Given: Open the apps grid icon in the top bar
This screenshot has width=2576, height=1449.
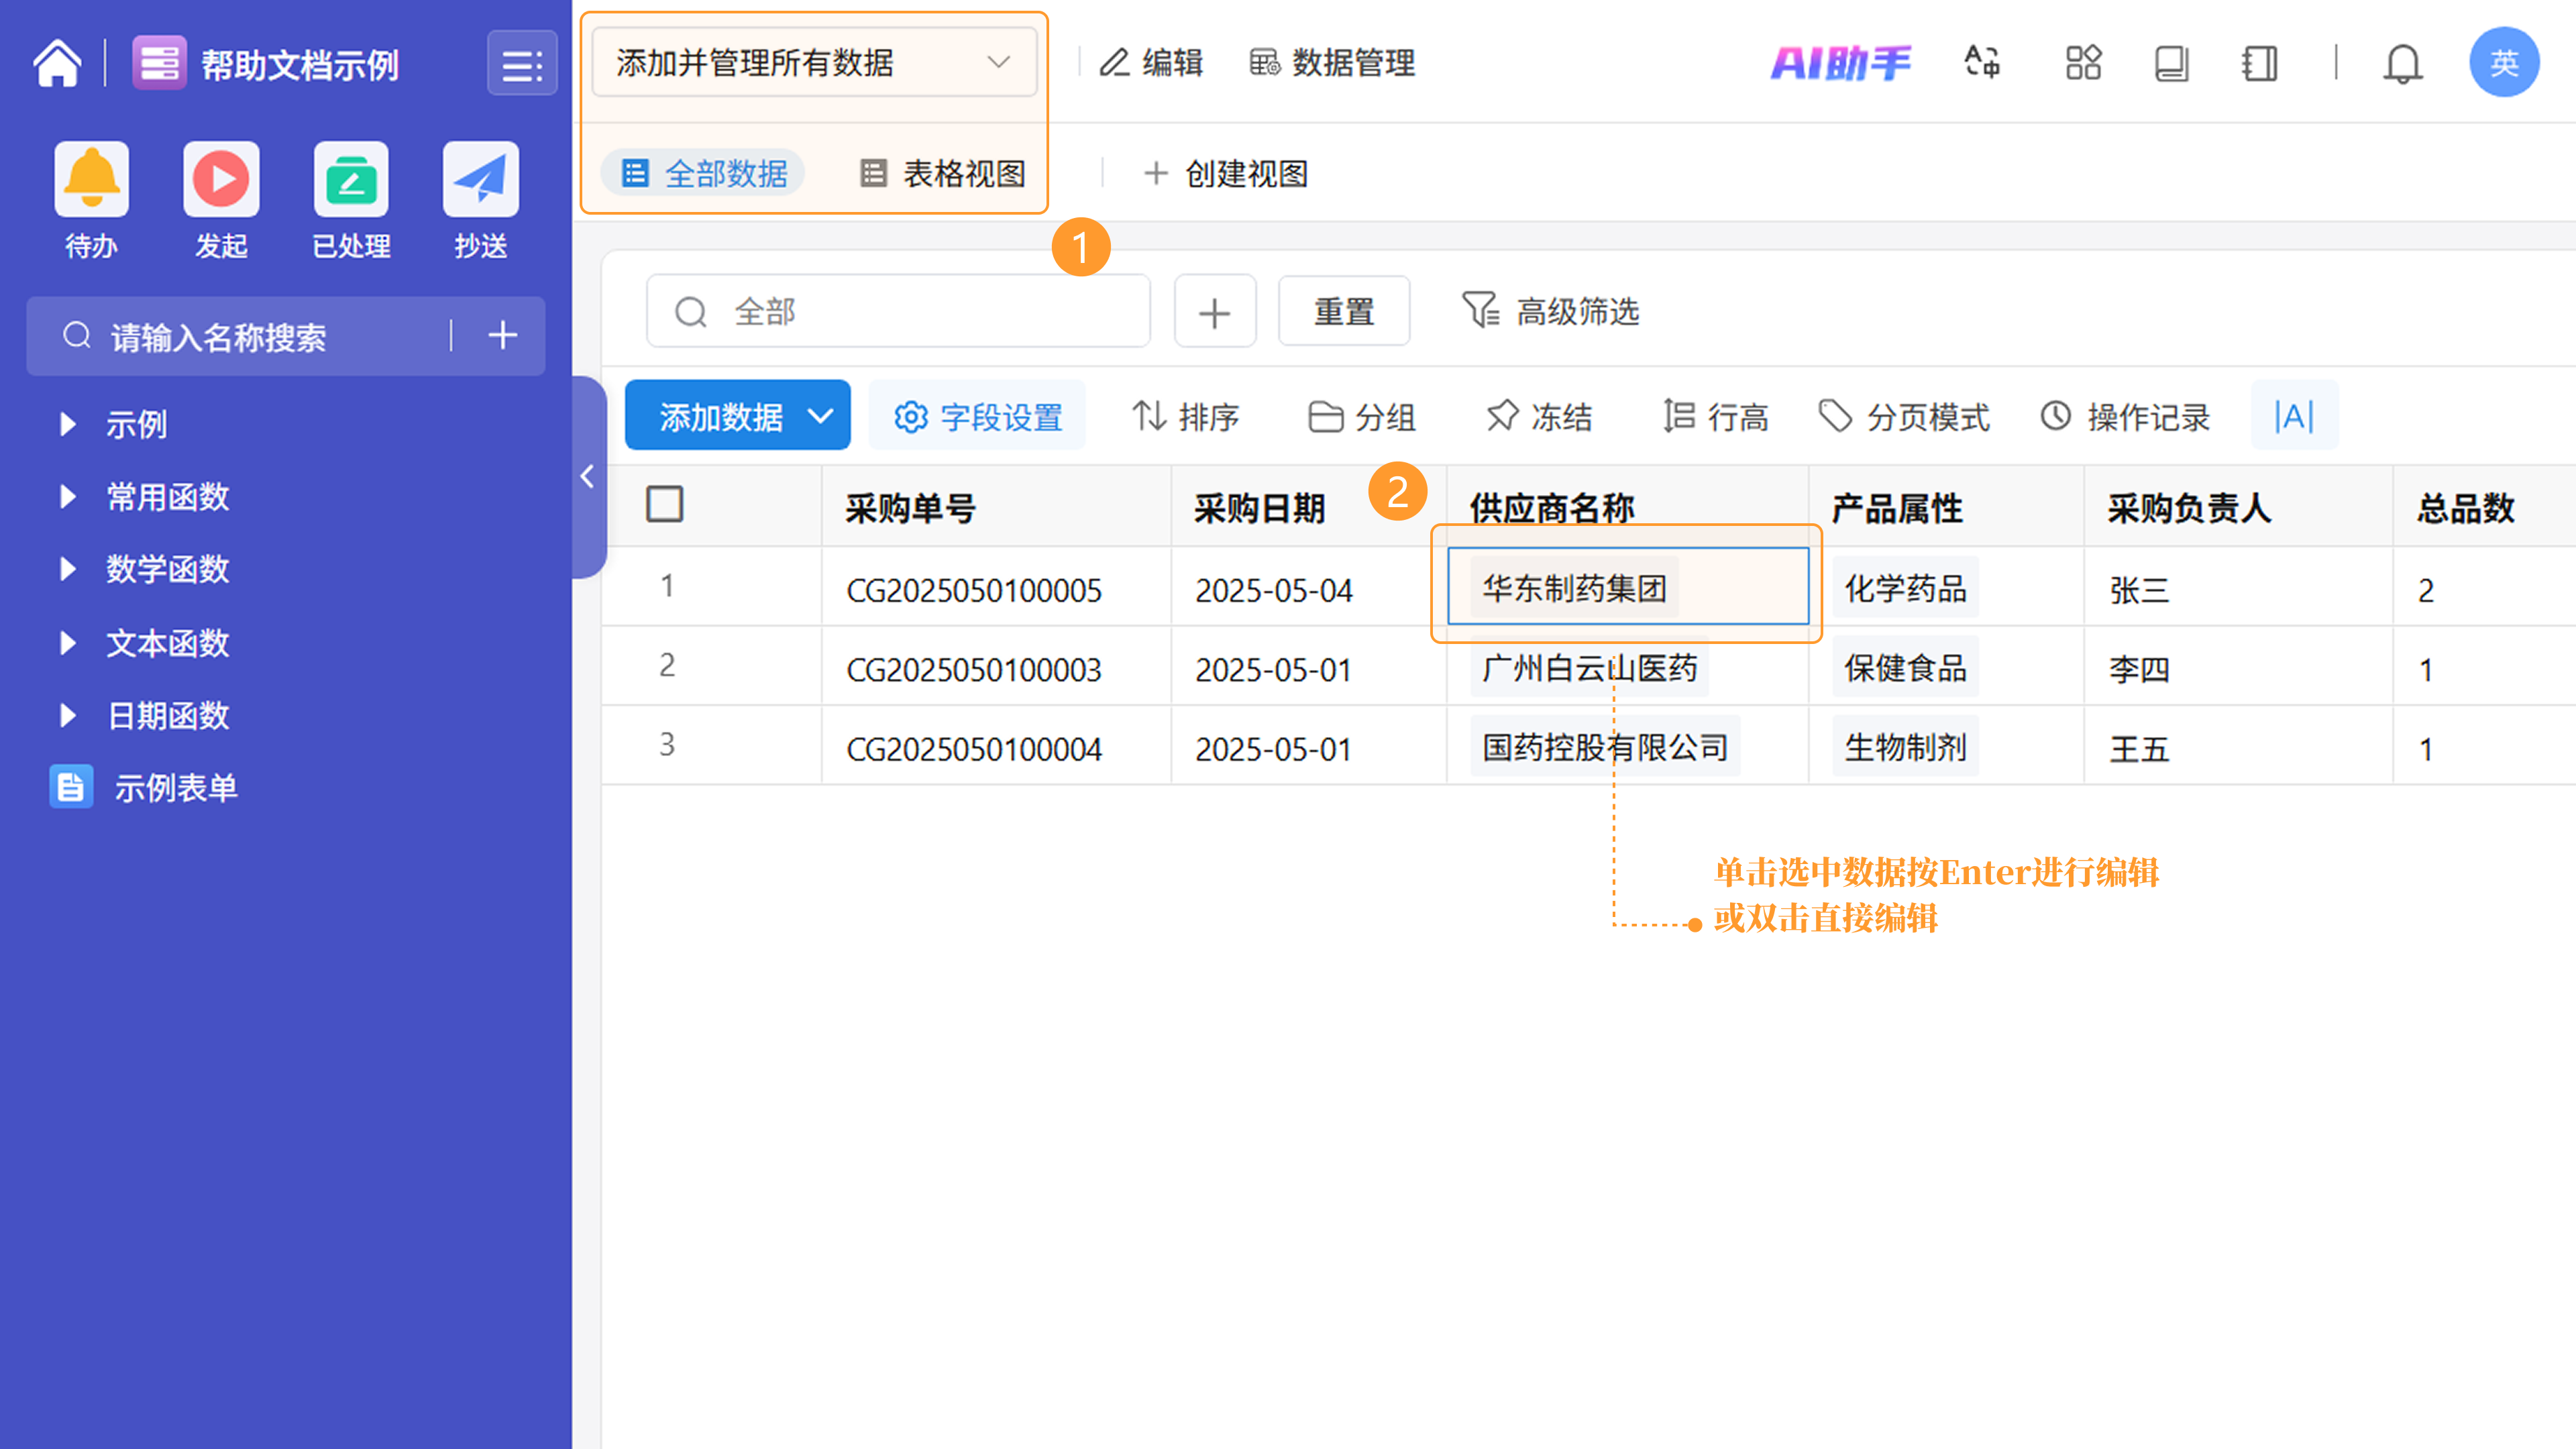Looking at the screenshot, I should [x=2083, y=62].
